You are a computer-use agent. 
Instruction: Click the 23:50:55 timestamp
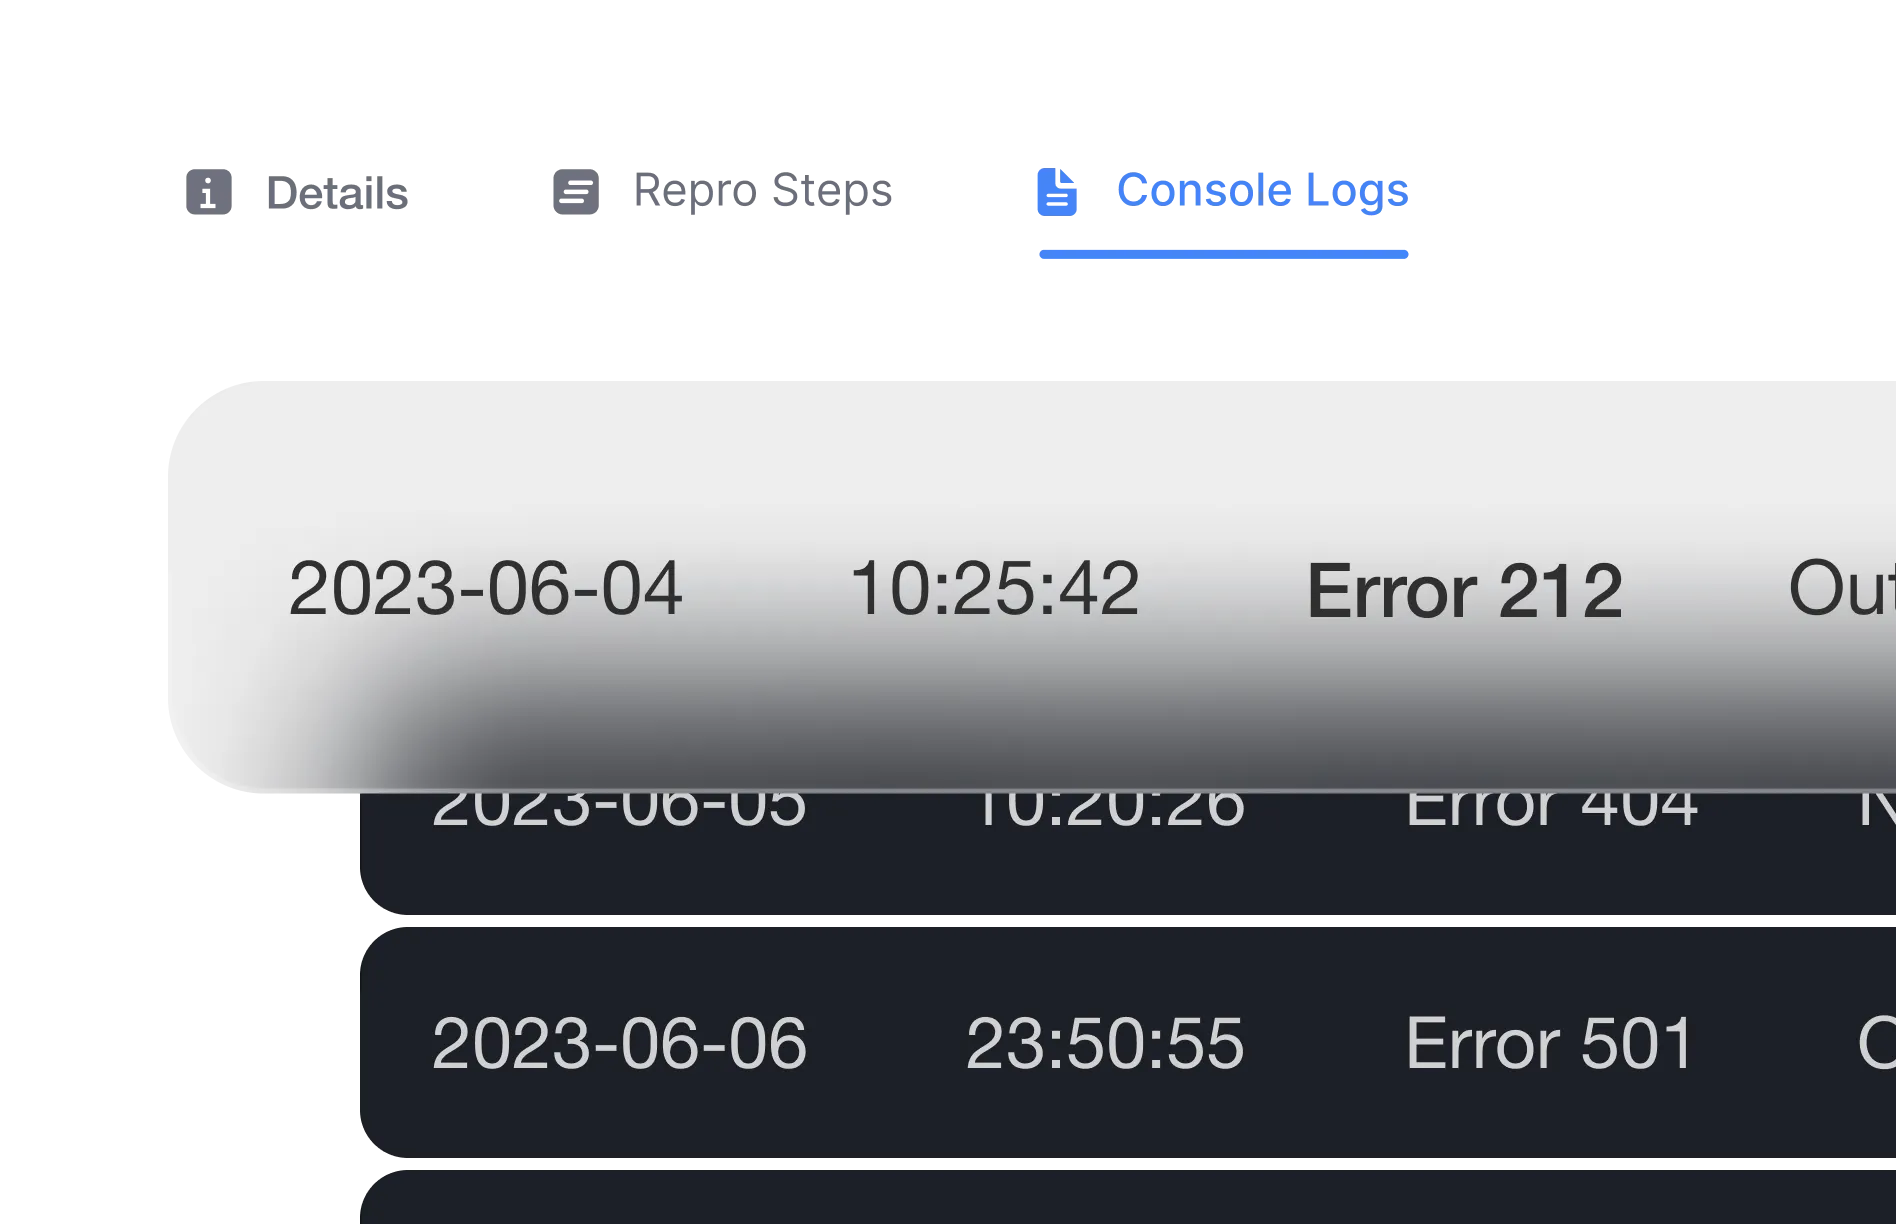pos(1104,1044)
